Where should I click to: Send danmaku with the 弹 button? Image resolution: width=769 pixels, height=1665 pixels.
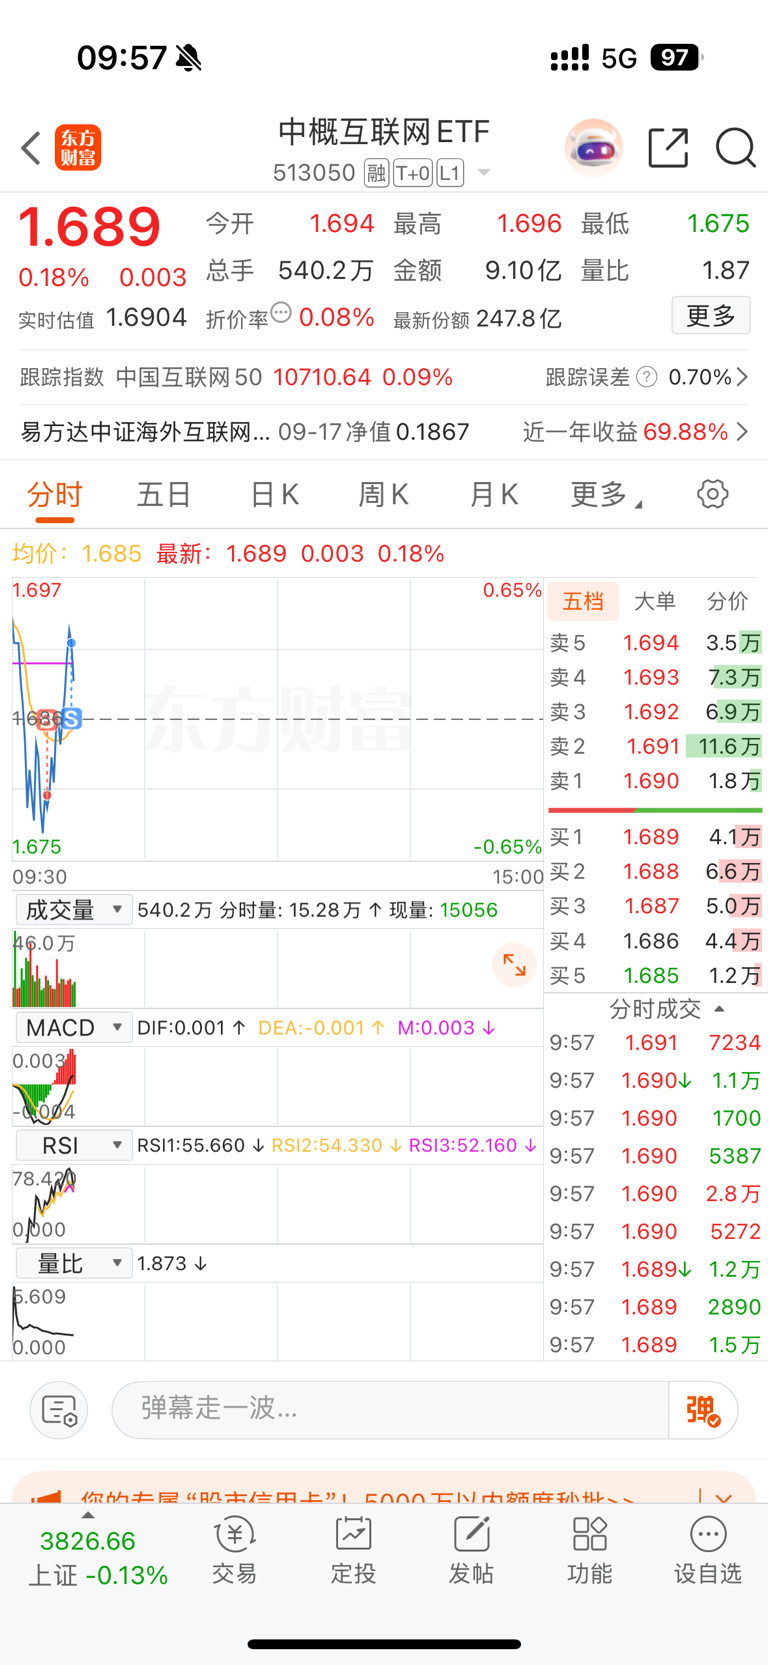click(703, 1410)
